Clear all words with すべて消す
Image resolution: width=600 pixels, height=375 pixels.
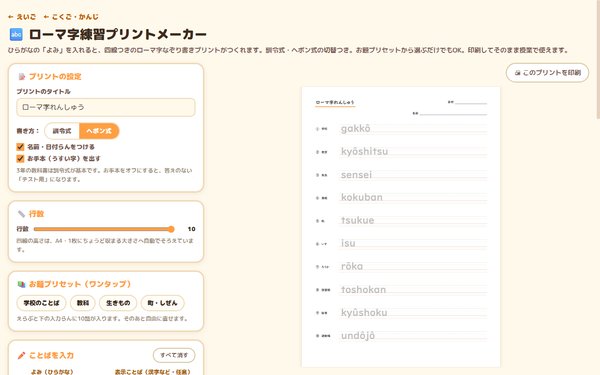pyautogui.click(x=174, y=355)
